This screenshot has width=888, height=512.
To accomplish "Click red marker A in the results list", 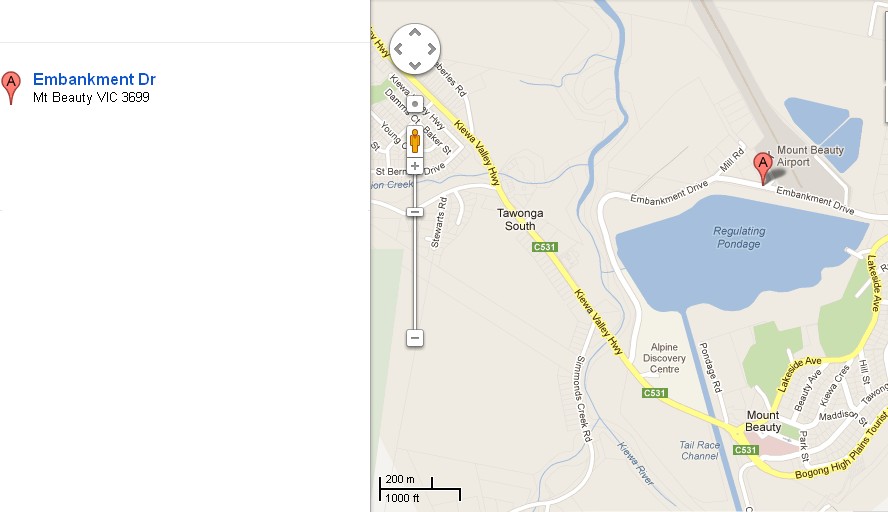I will (11, 88).
